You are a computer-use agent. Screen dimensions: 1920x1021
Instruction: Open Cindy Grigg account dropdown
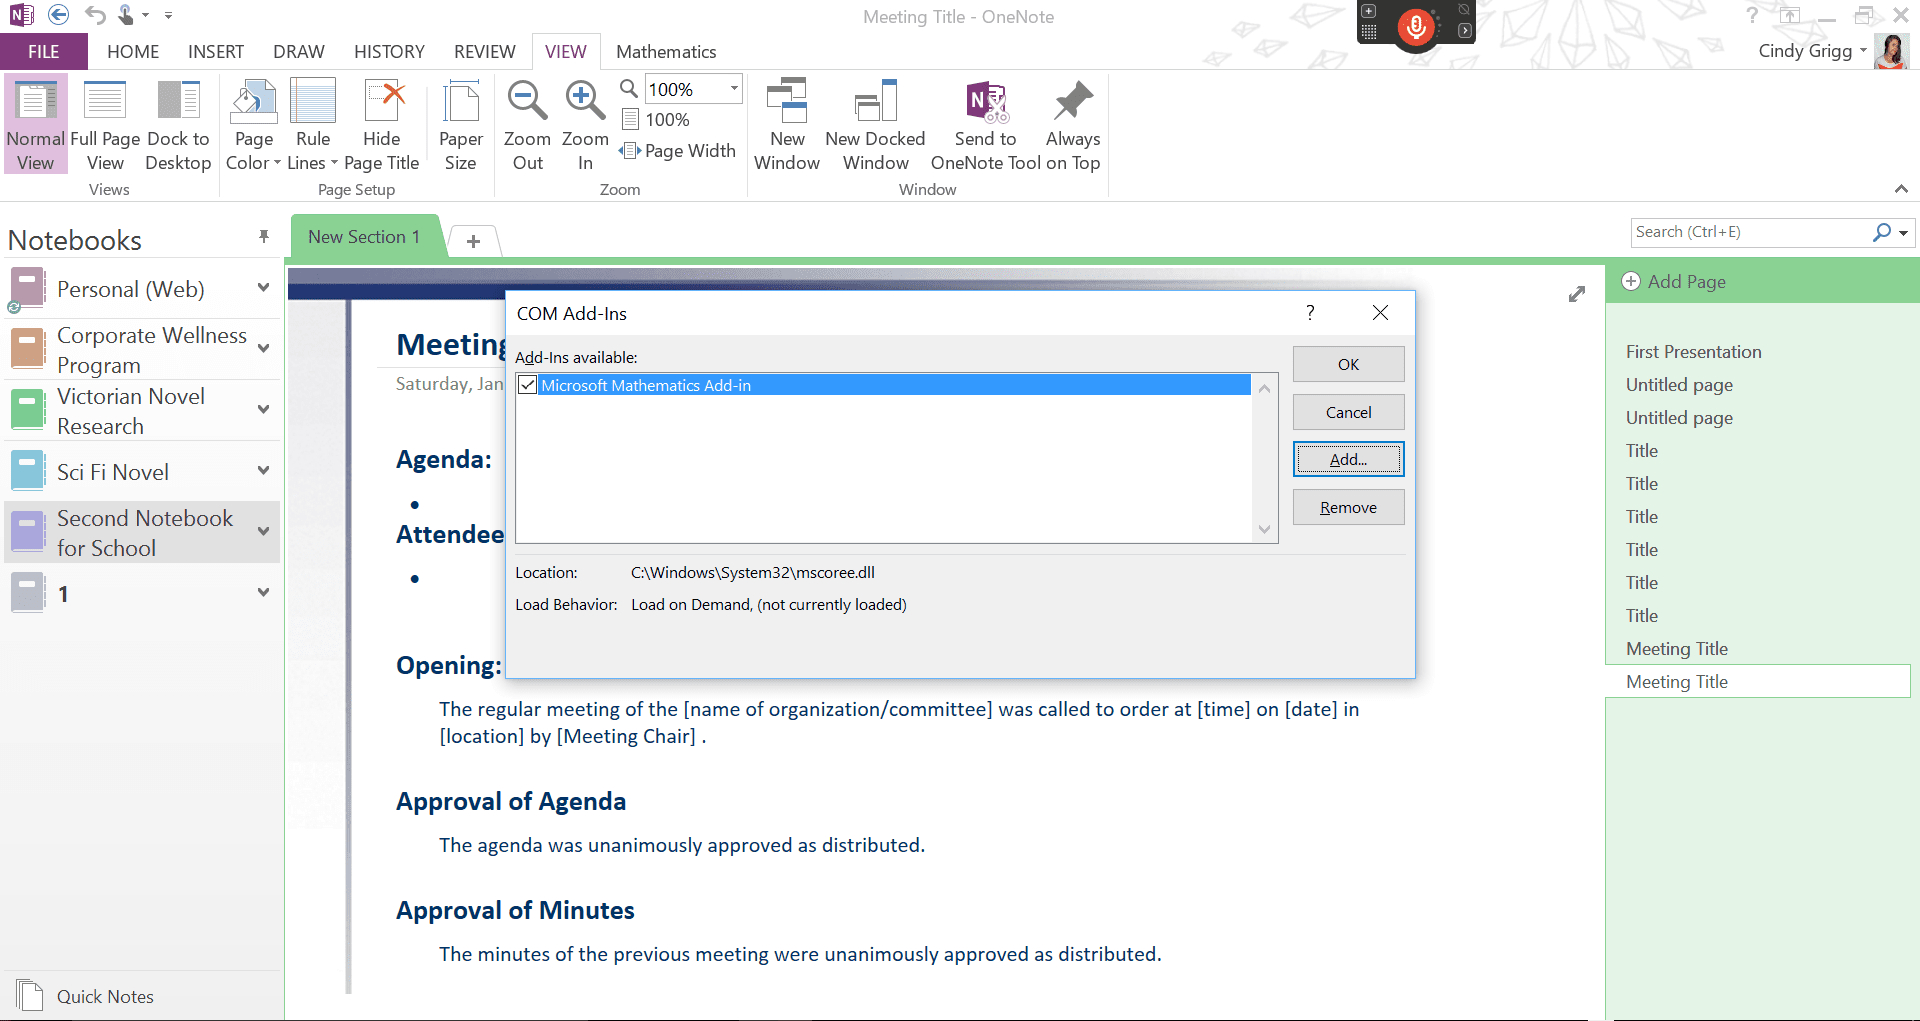pos(1864,51)
